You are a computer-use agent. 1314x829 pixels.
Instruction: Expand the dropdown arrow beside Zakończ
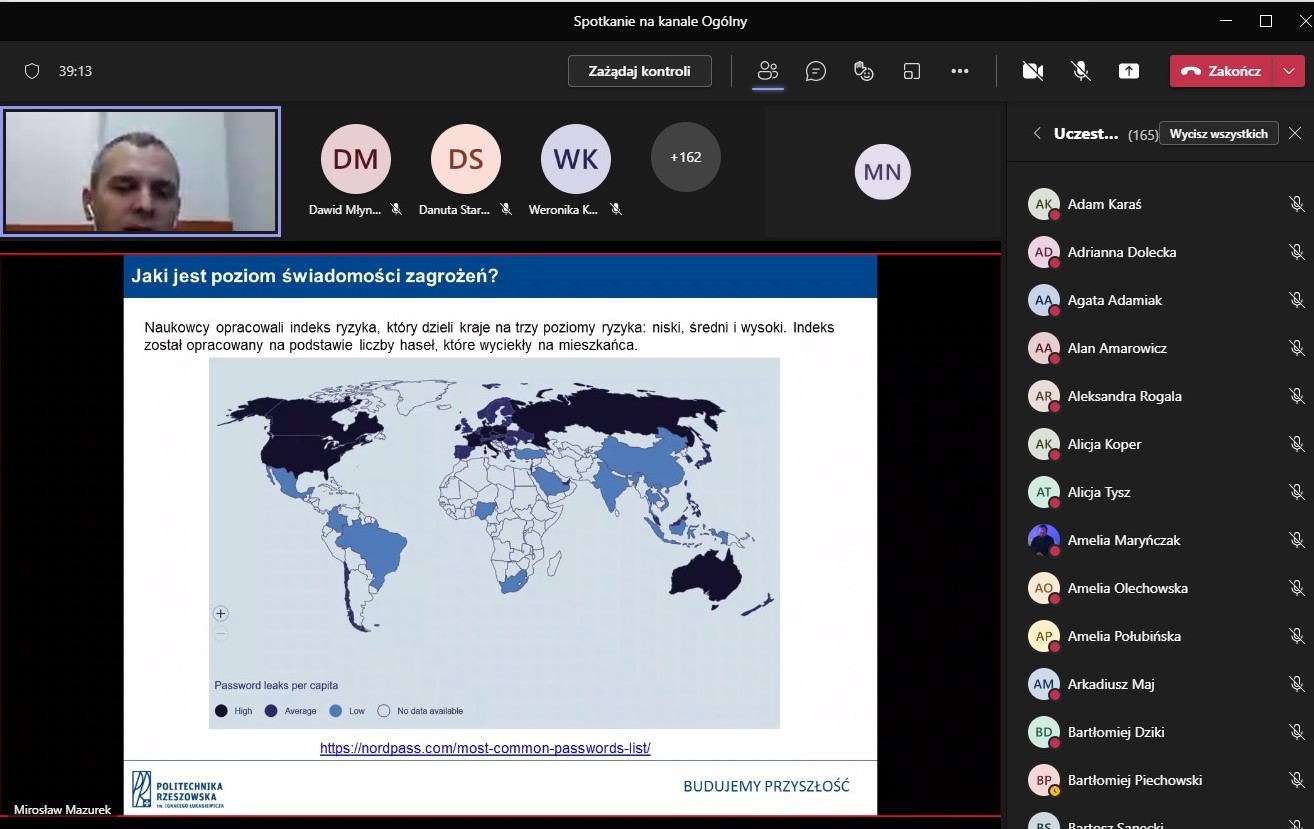click(1288, 71)
